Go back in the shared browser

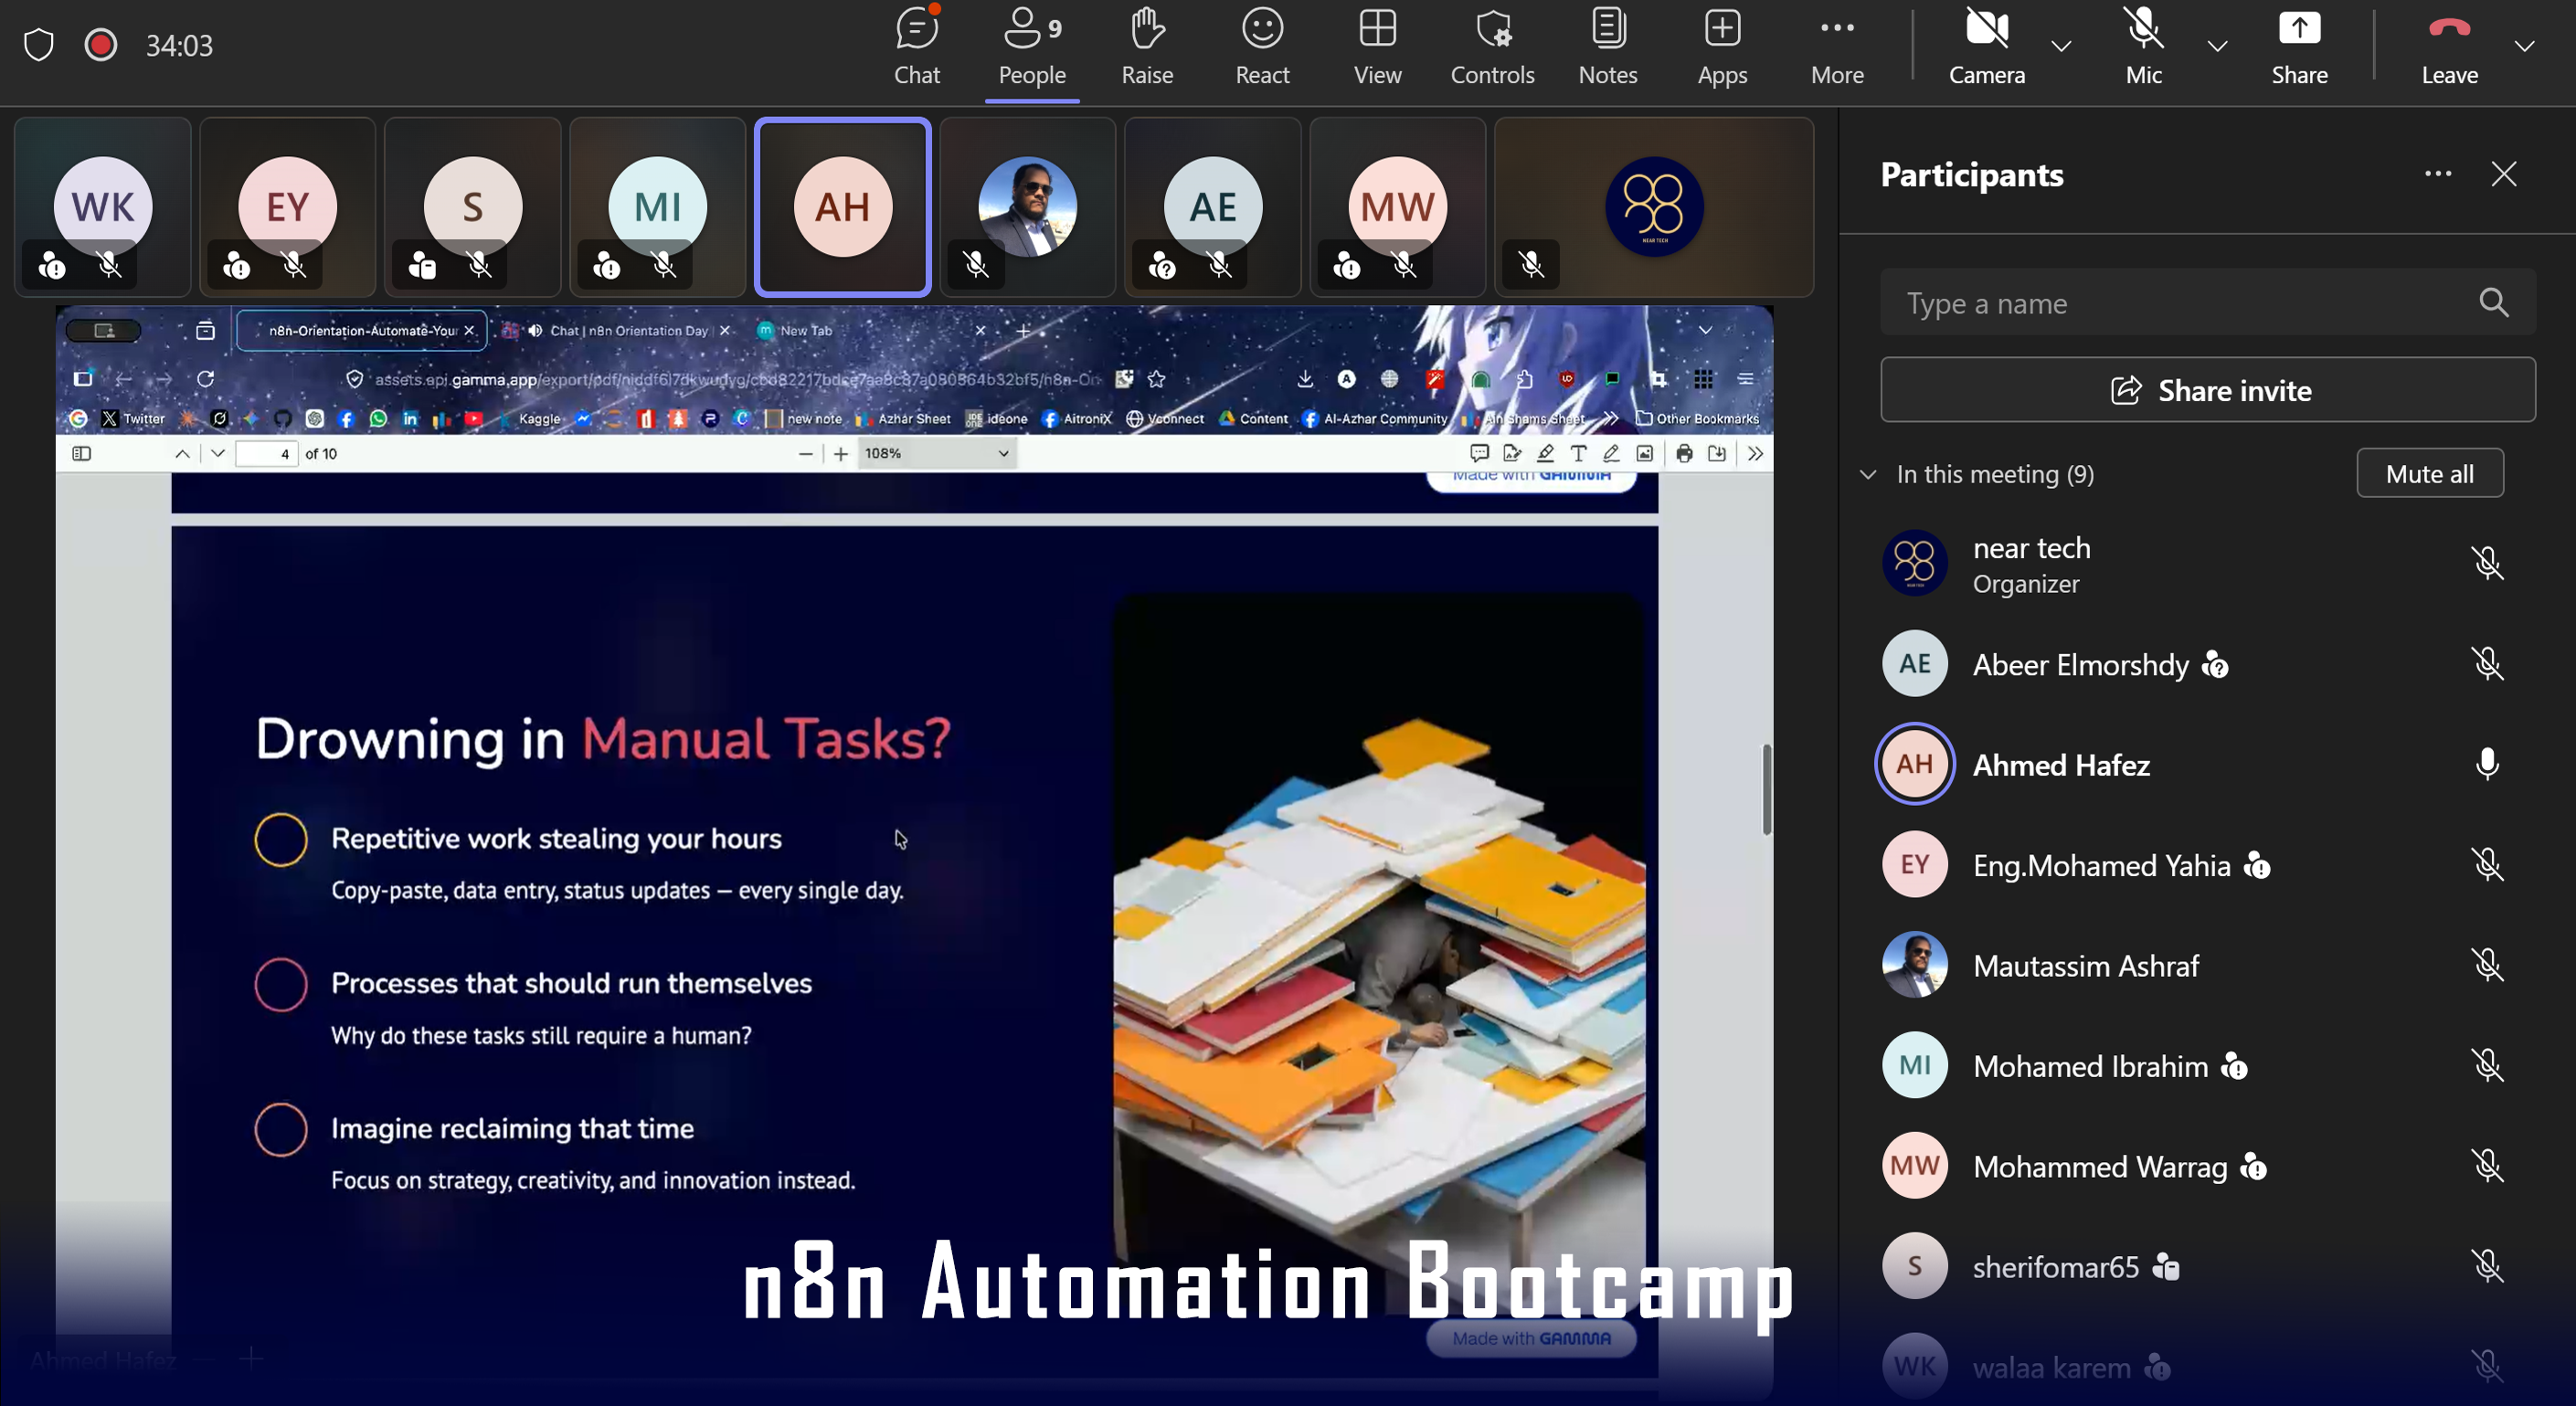click(123, 379)
